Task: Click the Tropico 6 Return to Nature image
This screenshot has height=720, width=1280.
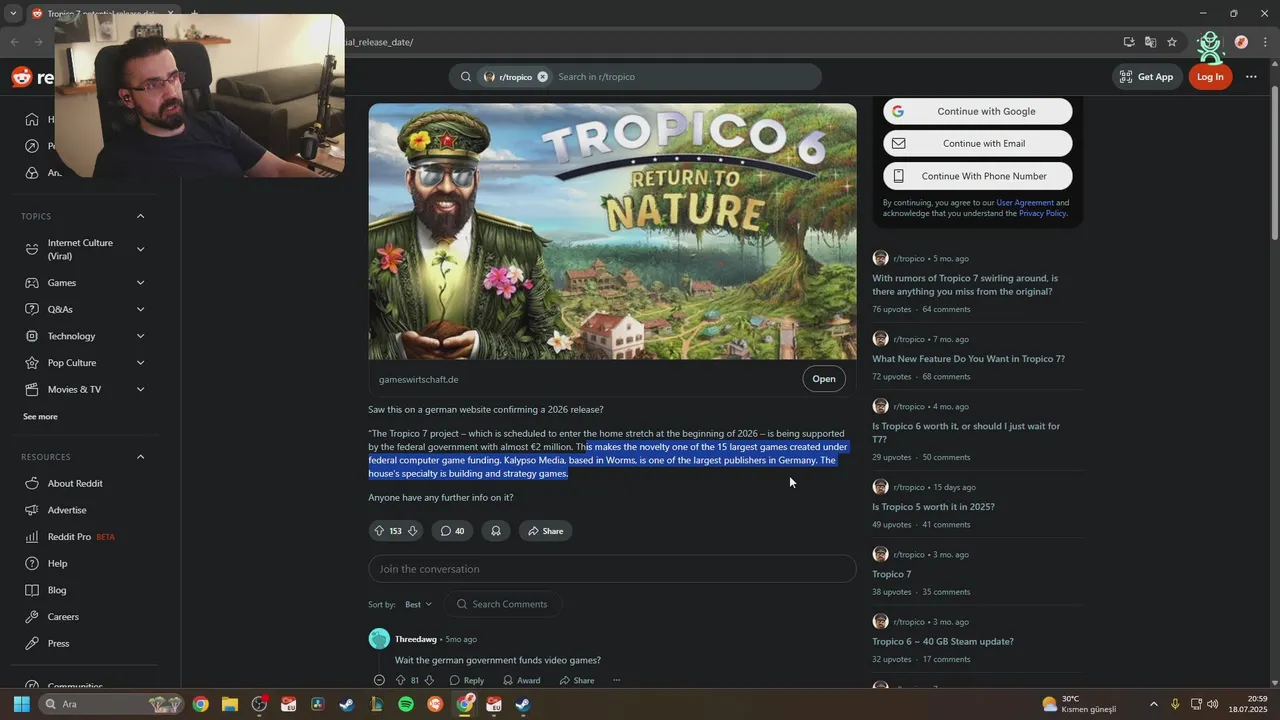Action: click(x=612, y=232)
